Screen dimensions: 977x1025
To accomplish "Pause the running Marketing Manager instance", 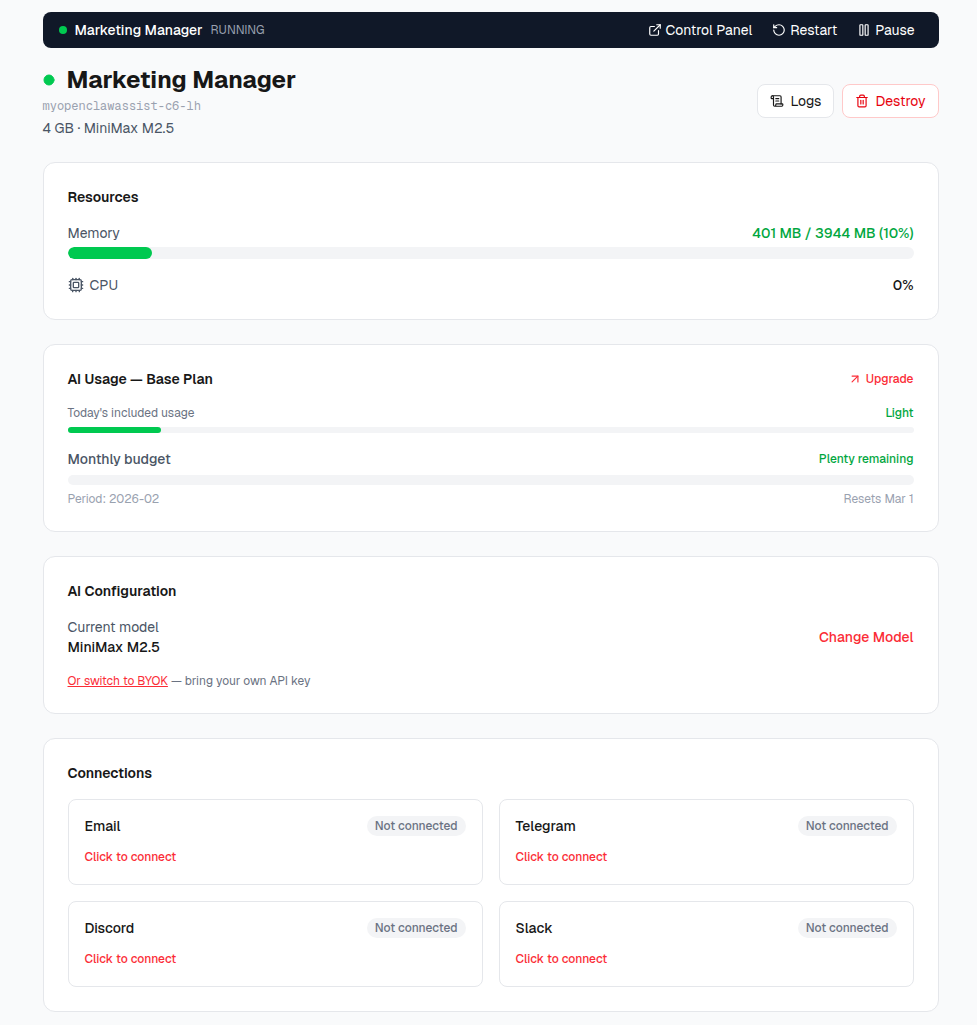I will (x=885, y=30).
